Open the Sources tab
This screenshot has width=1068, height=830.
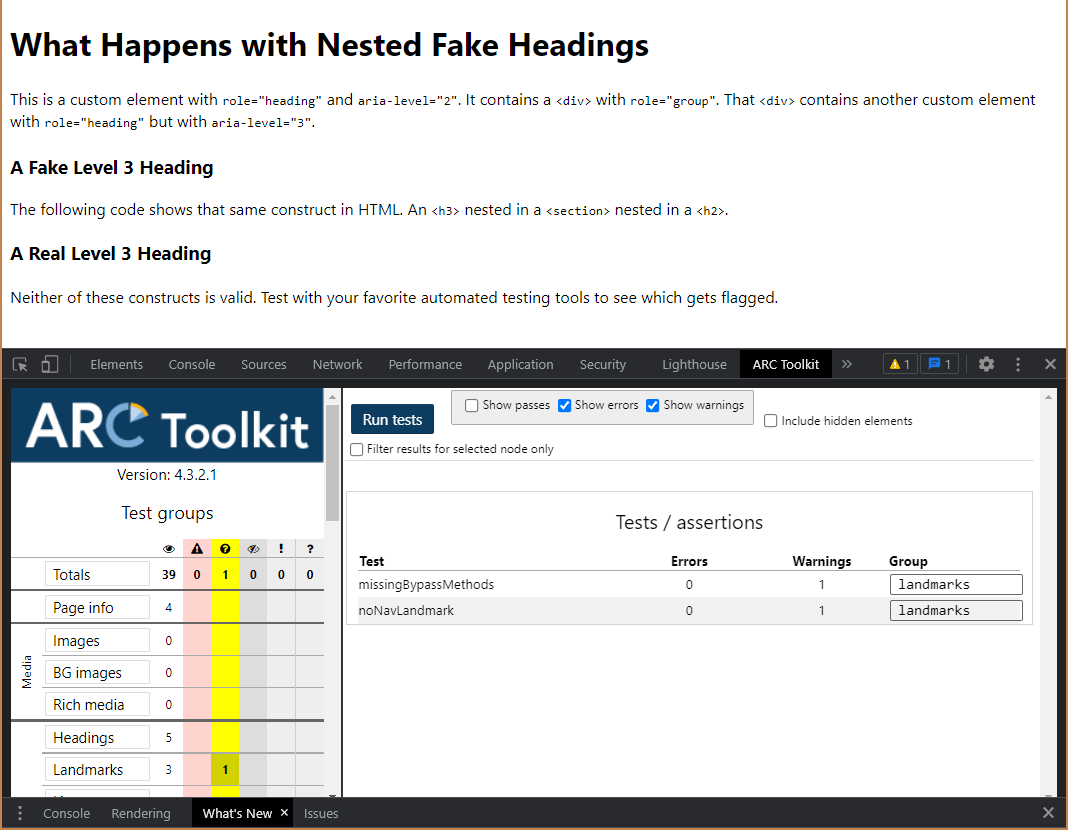(264, 364)
